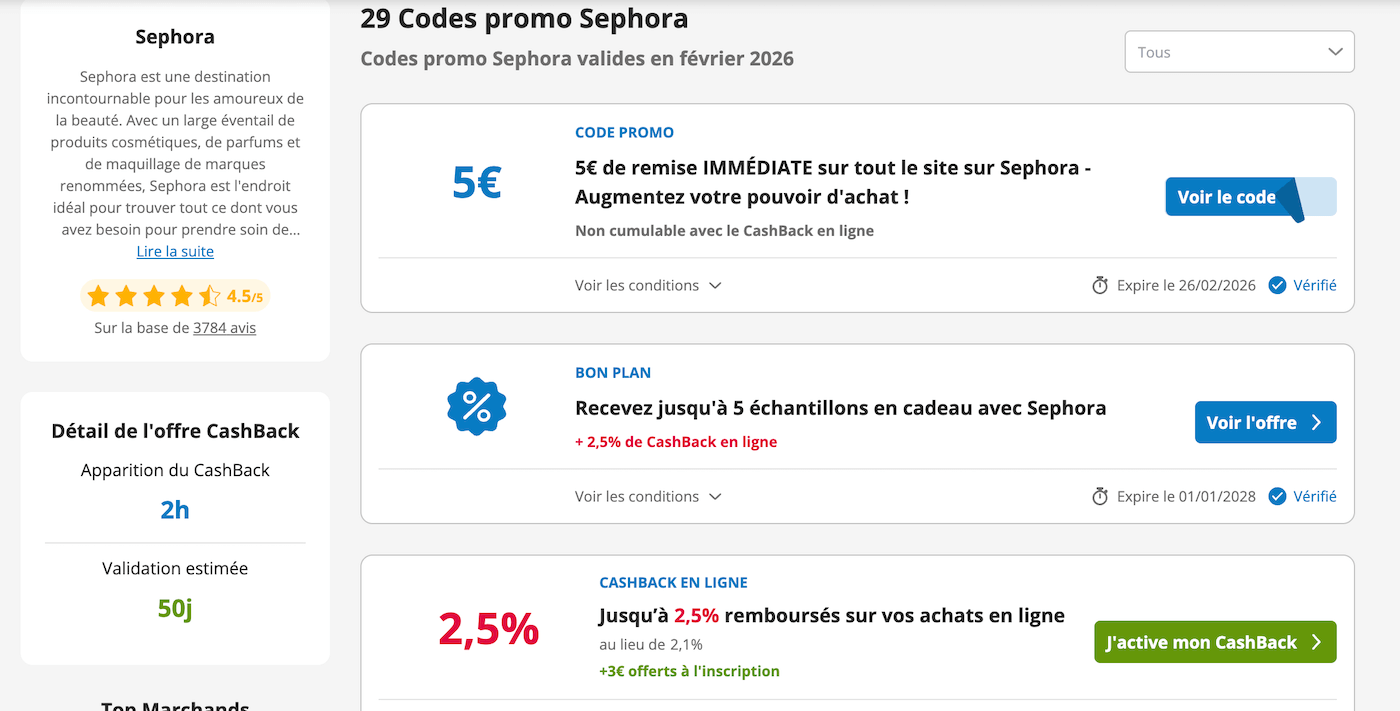Click the 4.5/5 star rating display
This screenshot has width=1400, height=711.
(x=175, y=295)
